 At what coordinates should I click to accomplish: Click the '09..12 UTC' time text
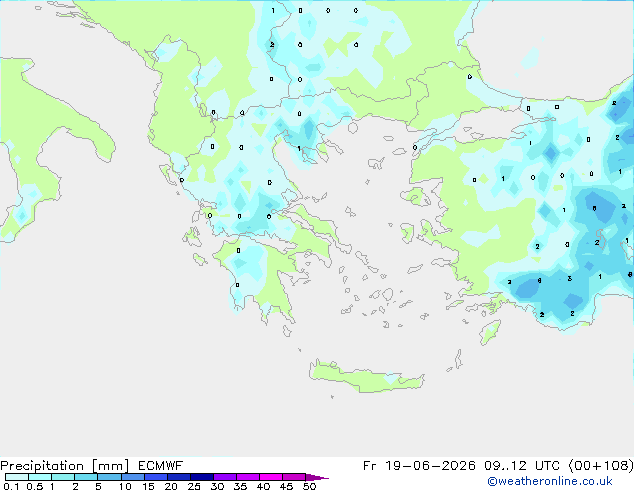(523, 466)
